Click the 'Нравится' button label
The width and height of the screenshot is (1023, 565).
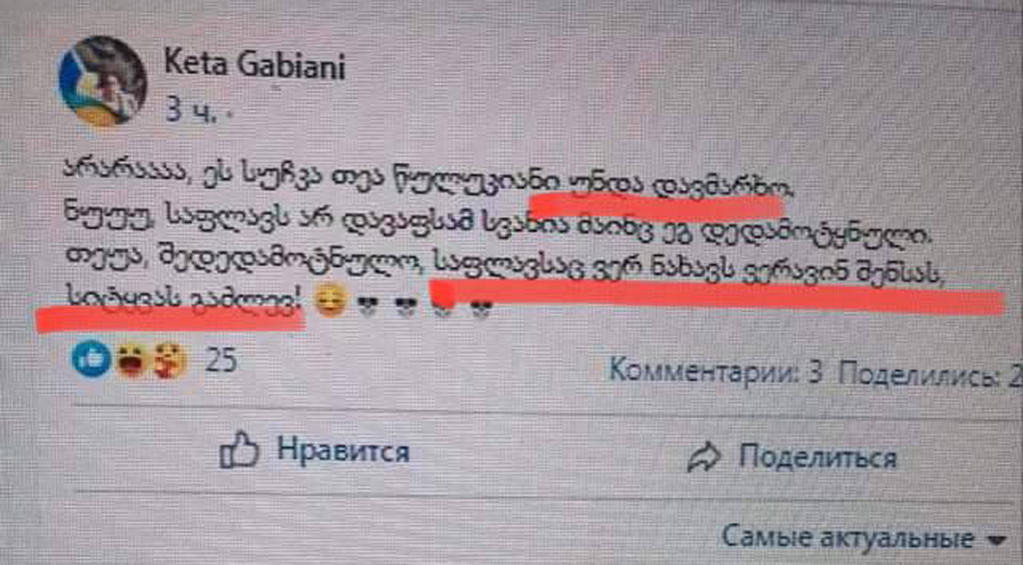point(343,450)
